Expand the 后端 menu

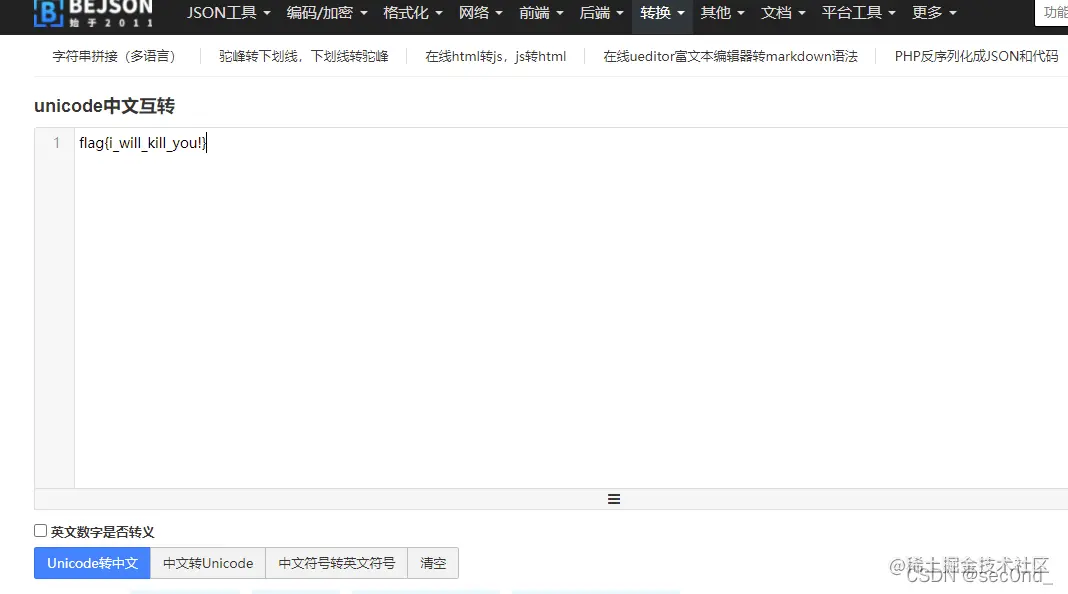[601, 13]
